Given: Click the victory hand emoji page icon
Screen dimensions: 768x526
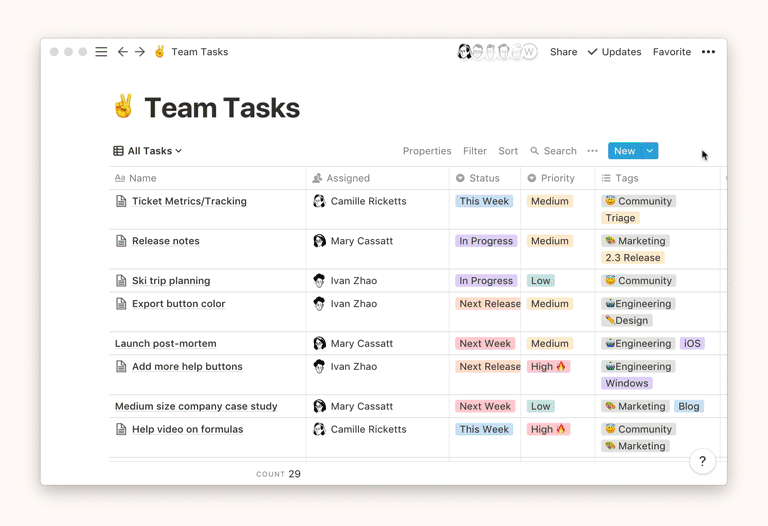Looking at the screenshot, I should [123, 107].
